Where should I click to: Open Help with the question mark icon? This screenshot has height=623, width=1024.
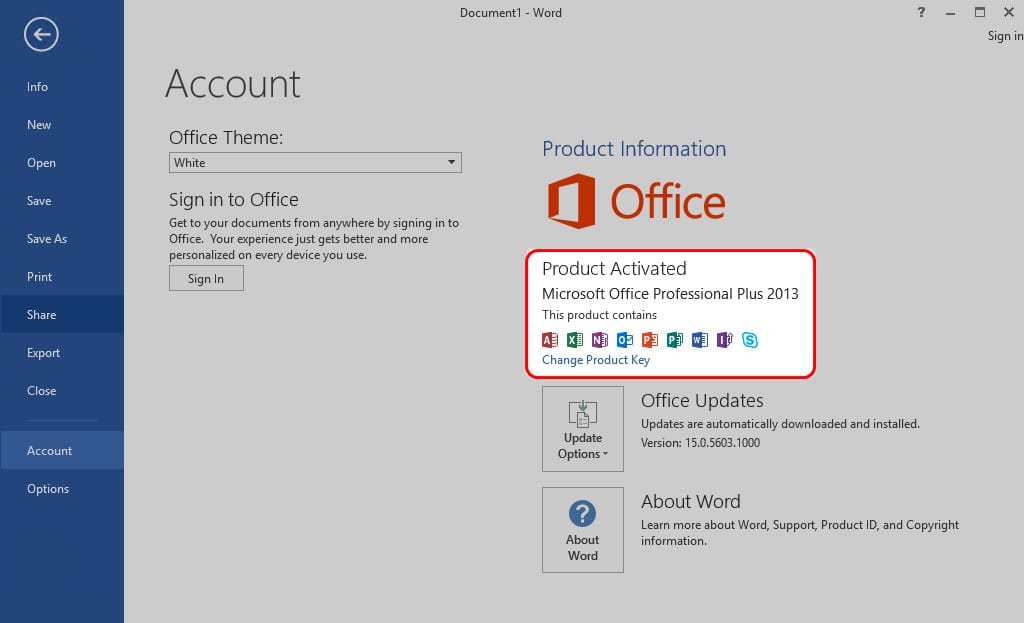921,12
